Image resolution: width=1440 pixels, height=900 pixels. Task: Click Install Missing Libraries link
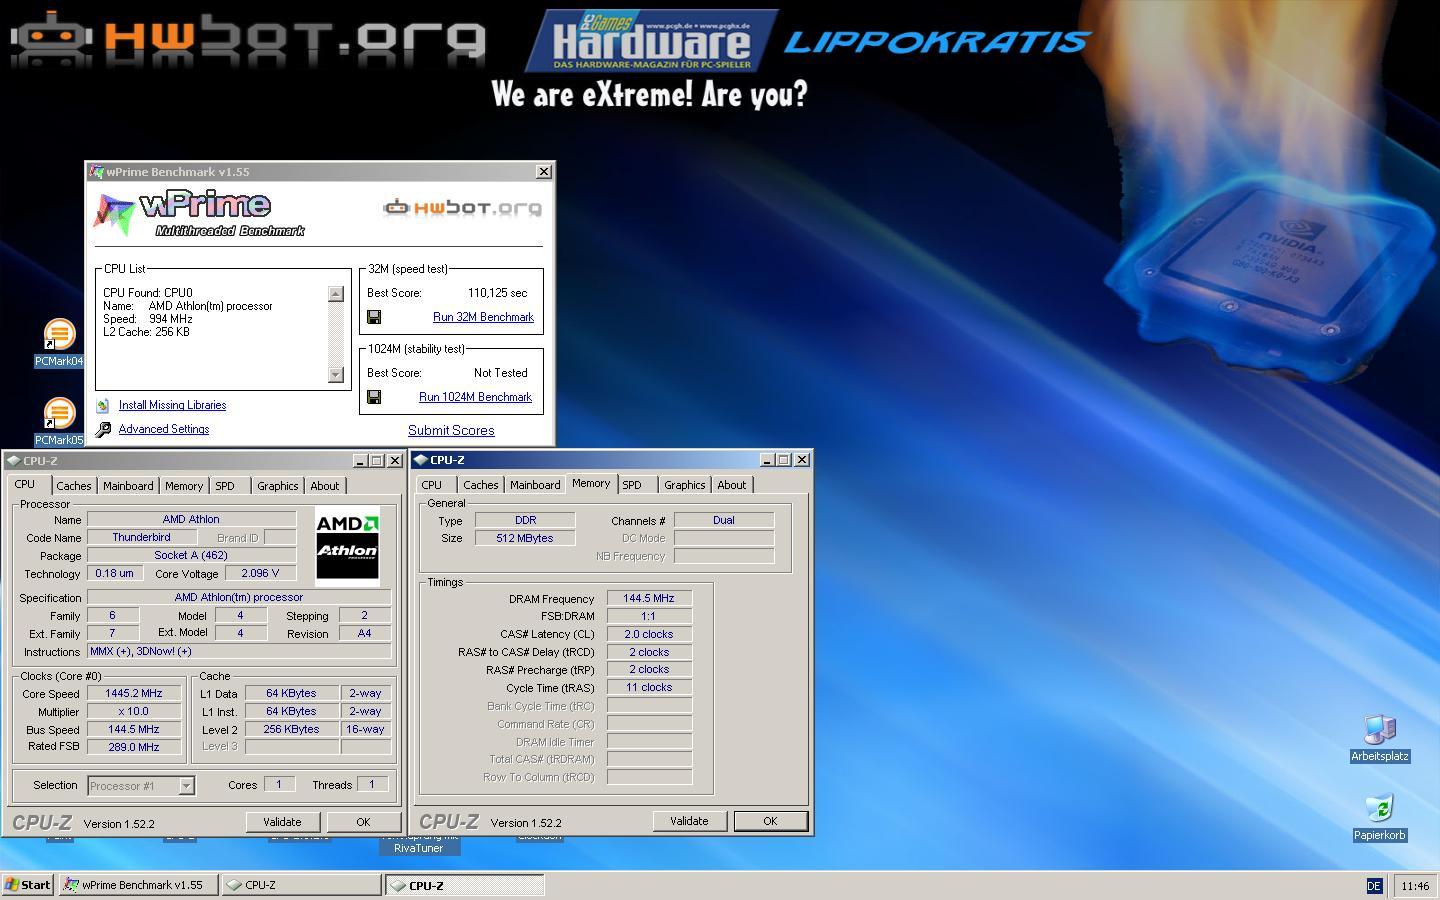pos(172,405)
